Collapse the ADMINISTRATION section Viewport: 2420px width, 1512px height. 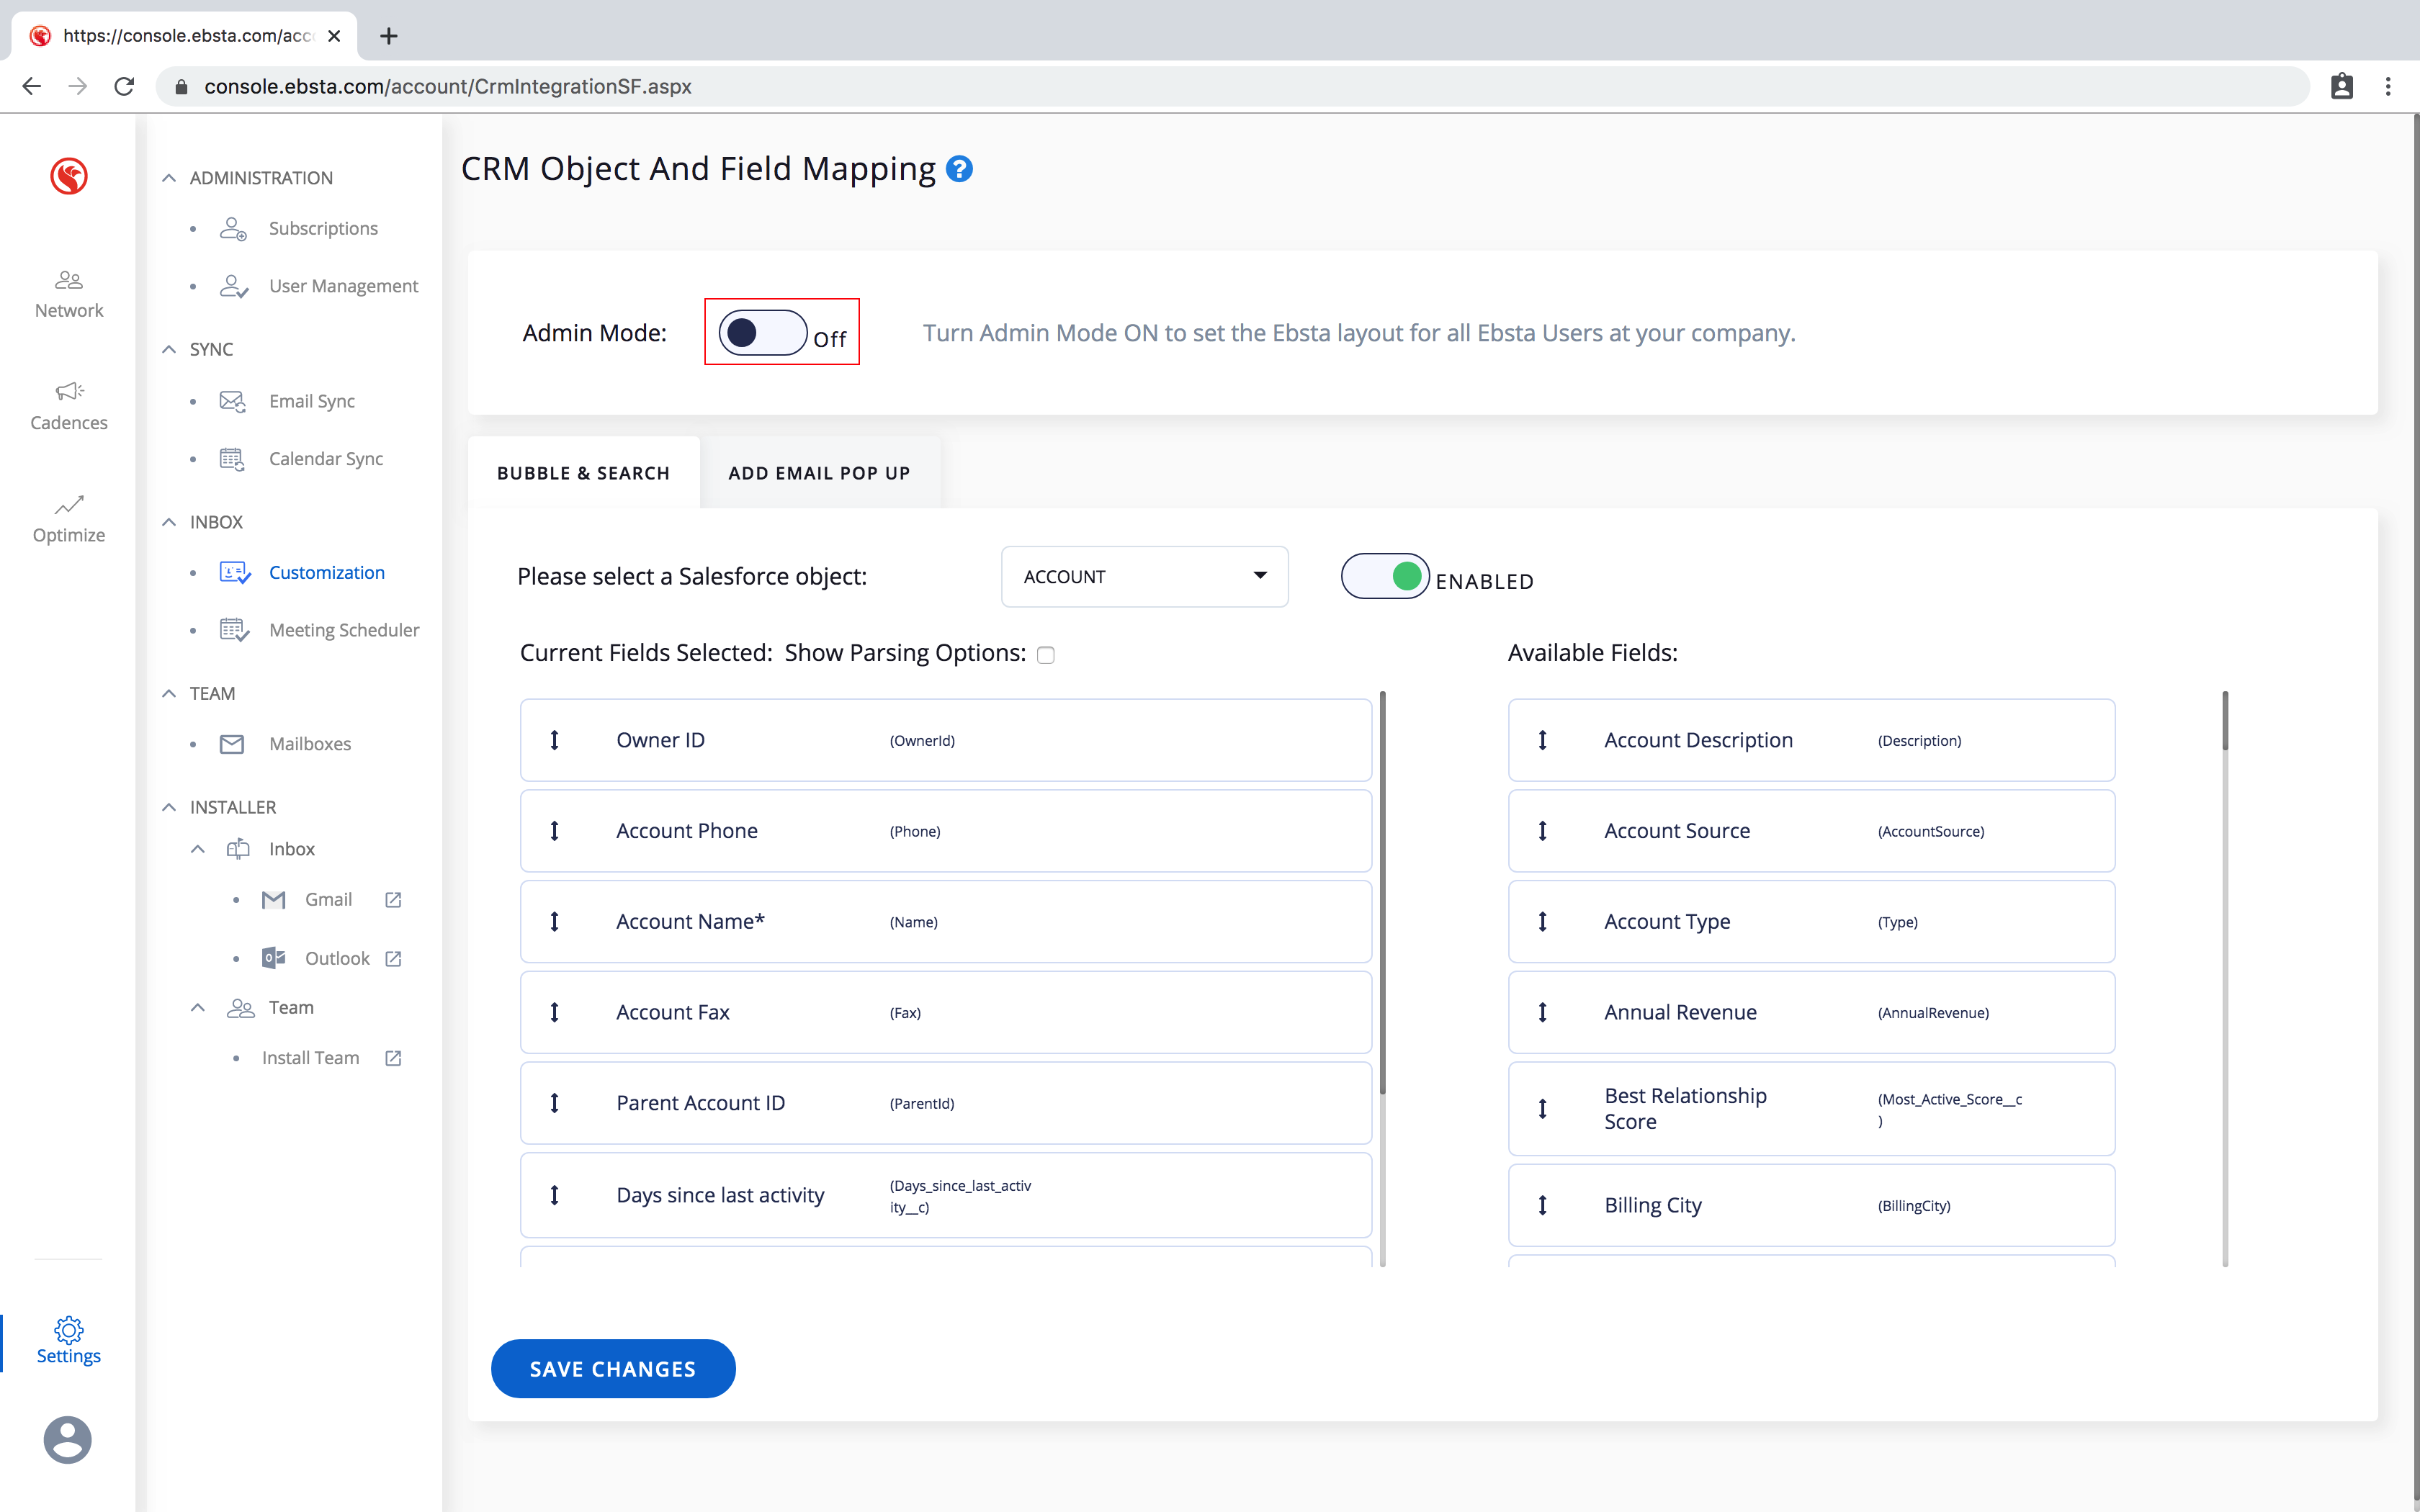coord(169,178)
